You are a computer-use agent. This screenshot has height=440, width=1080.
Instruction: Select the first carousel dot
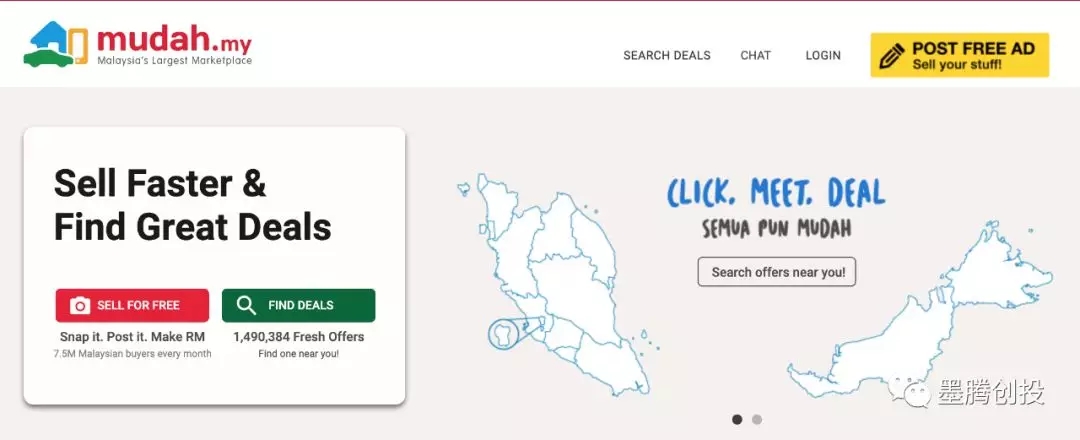[737, 420]
